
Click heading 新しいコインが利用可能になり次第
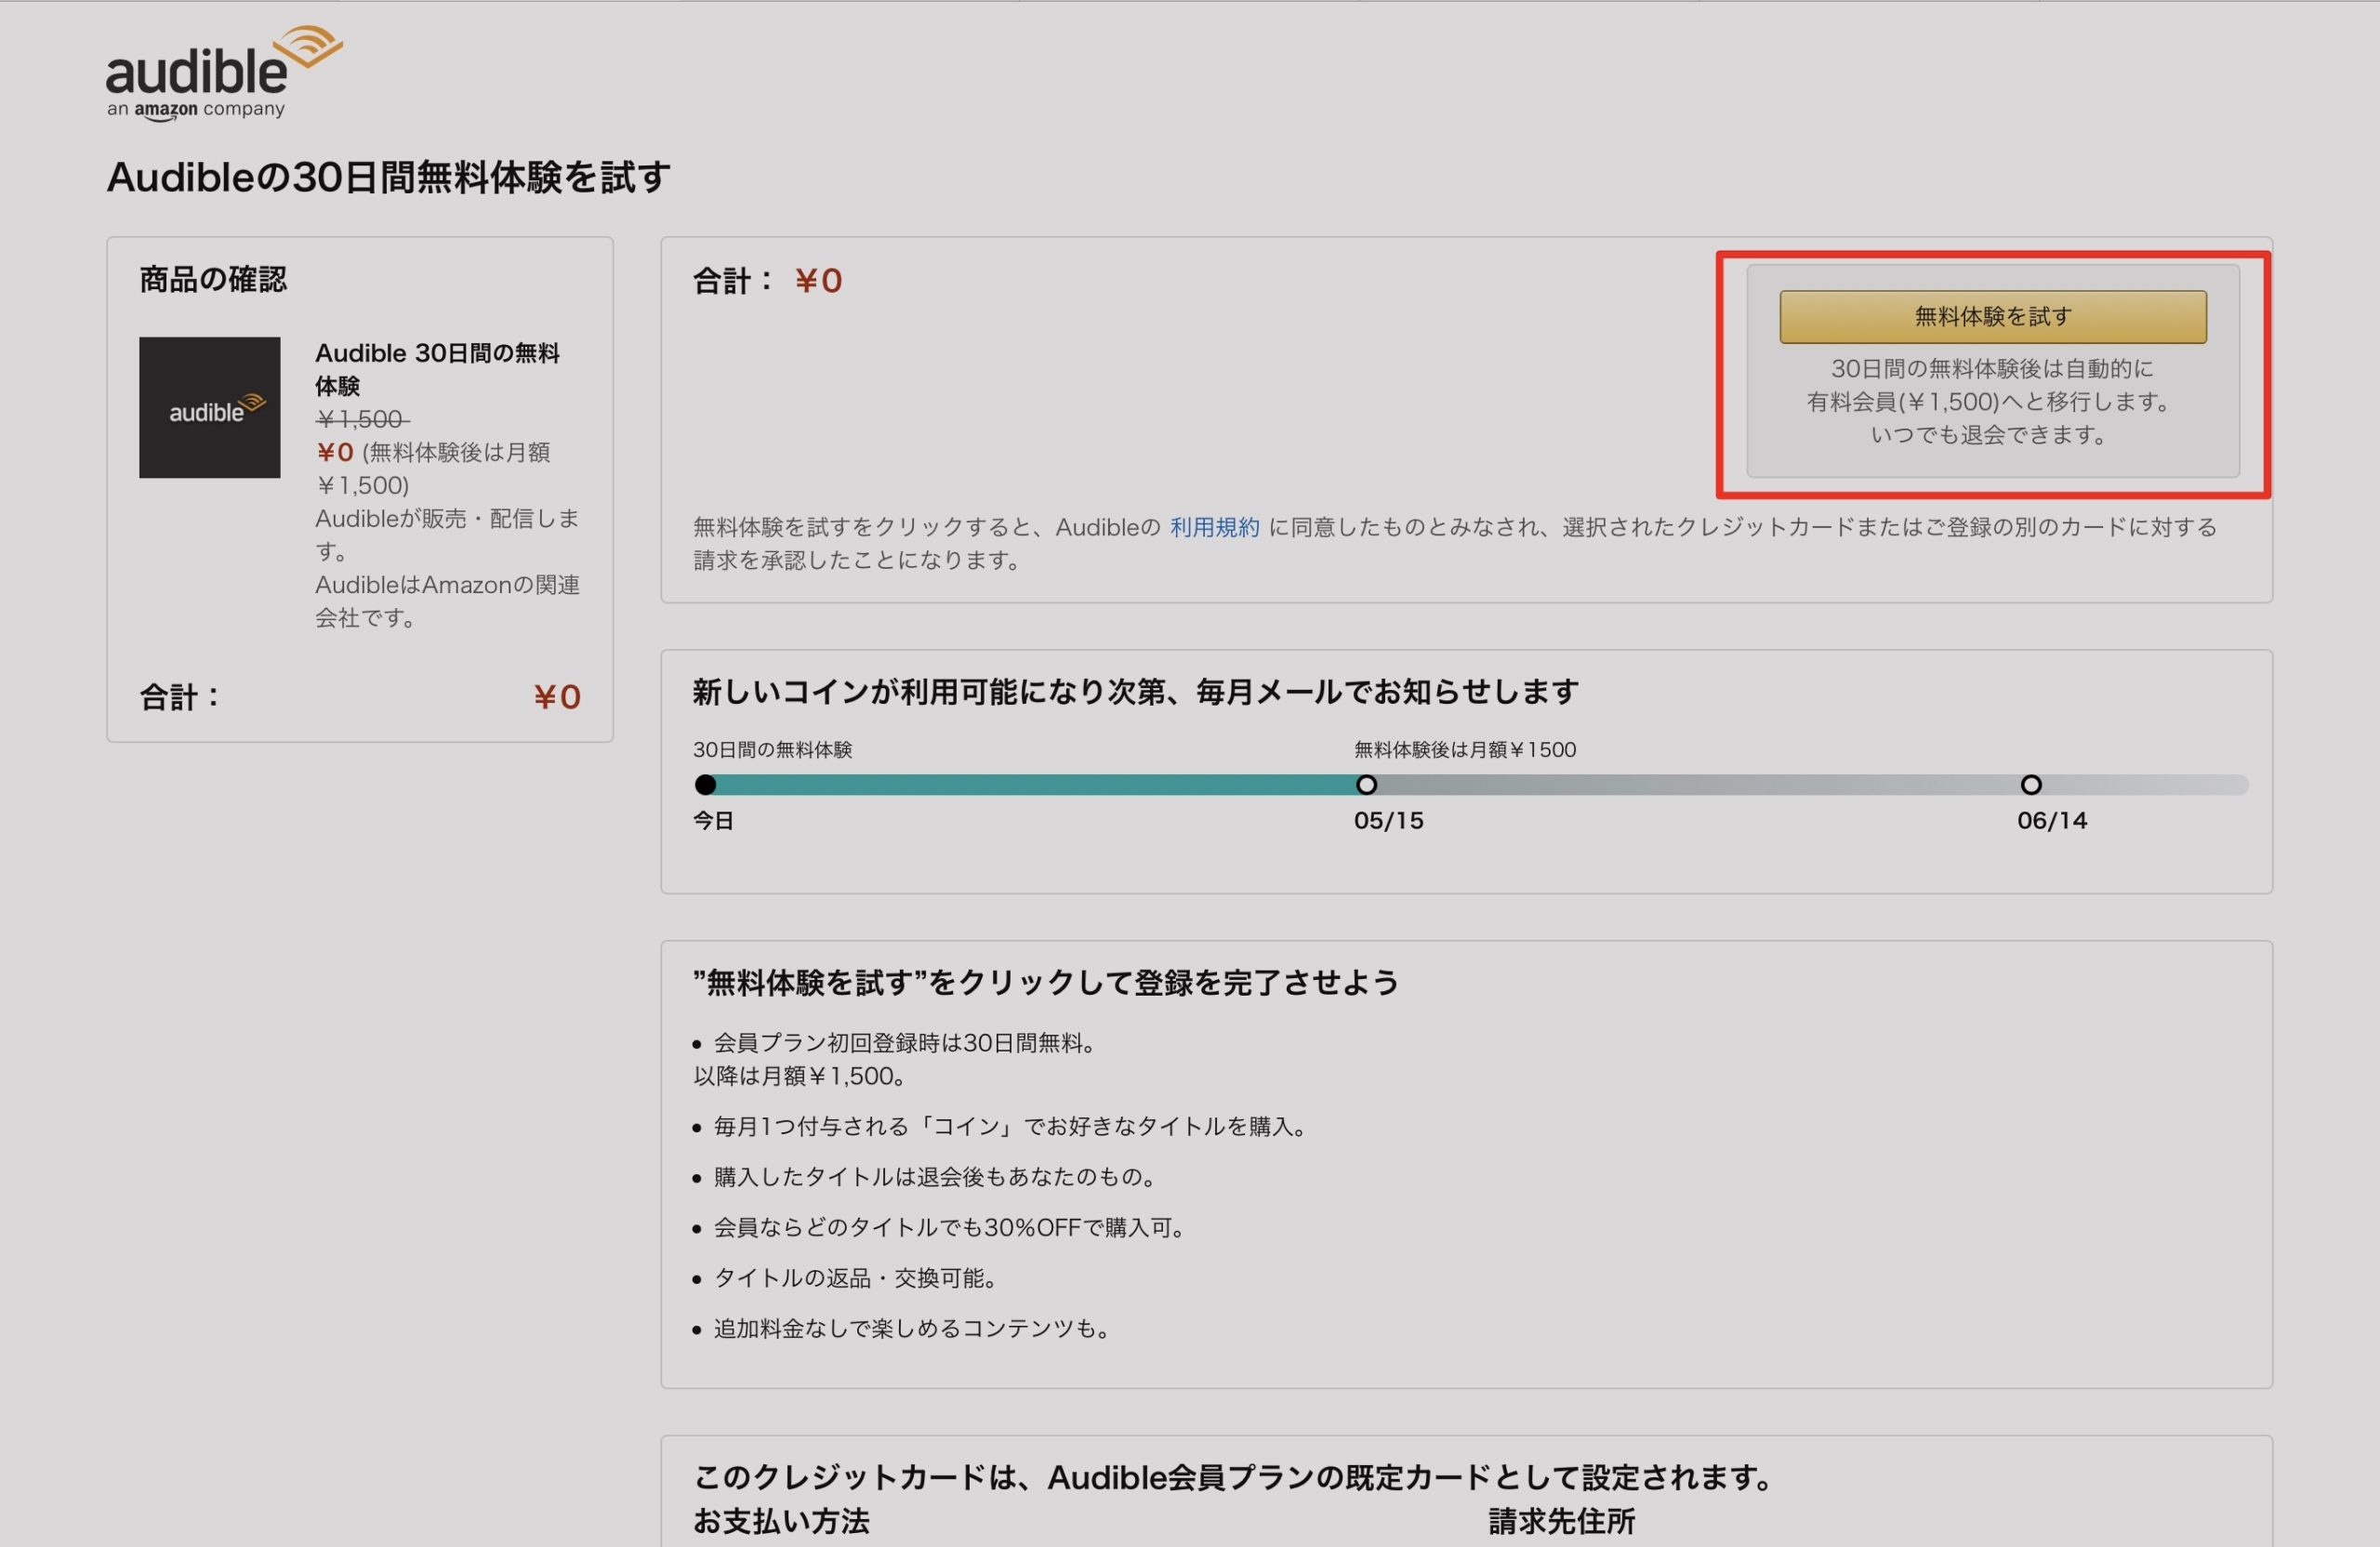1136,691
